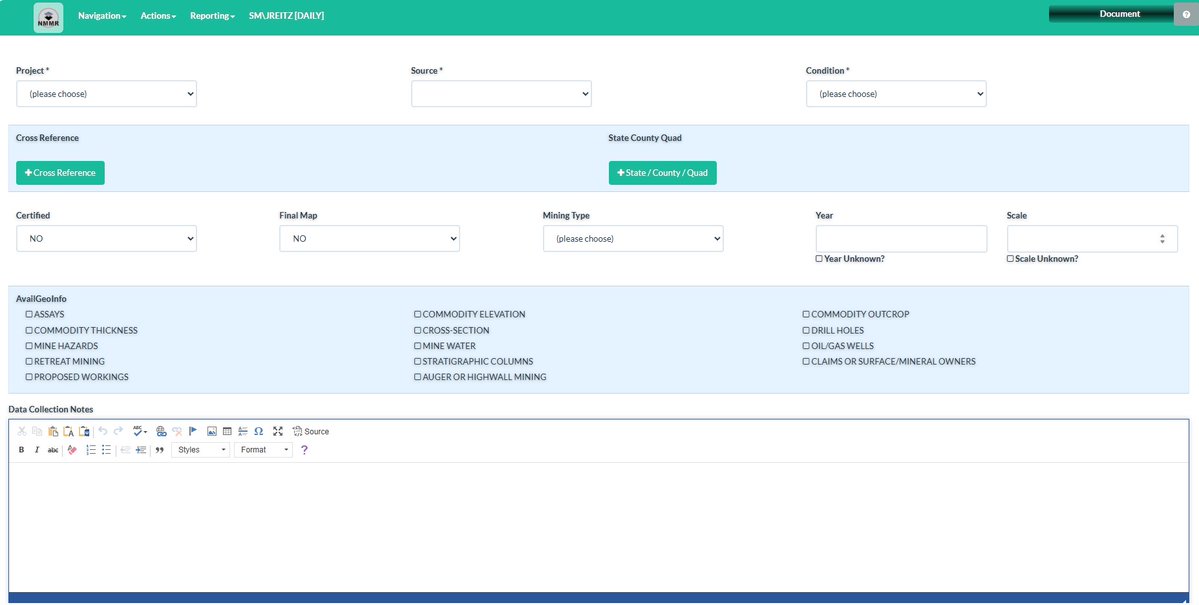Click the purple About CKEditor question icon

tap(304, 450)
